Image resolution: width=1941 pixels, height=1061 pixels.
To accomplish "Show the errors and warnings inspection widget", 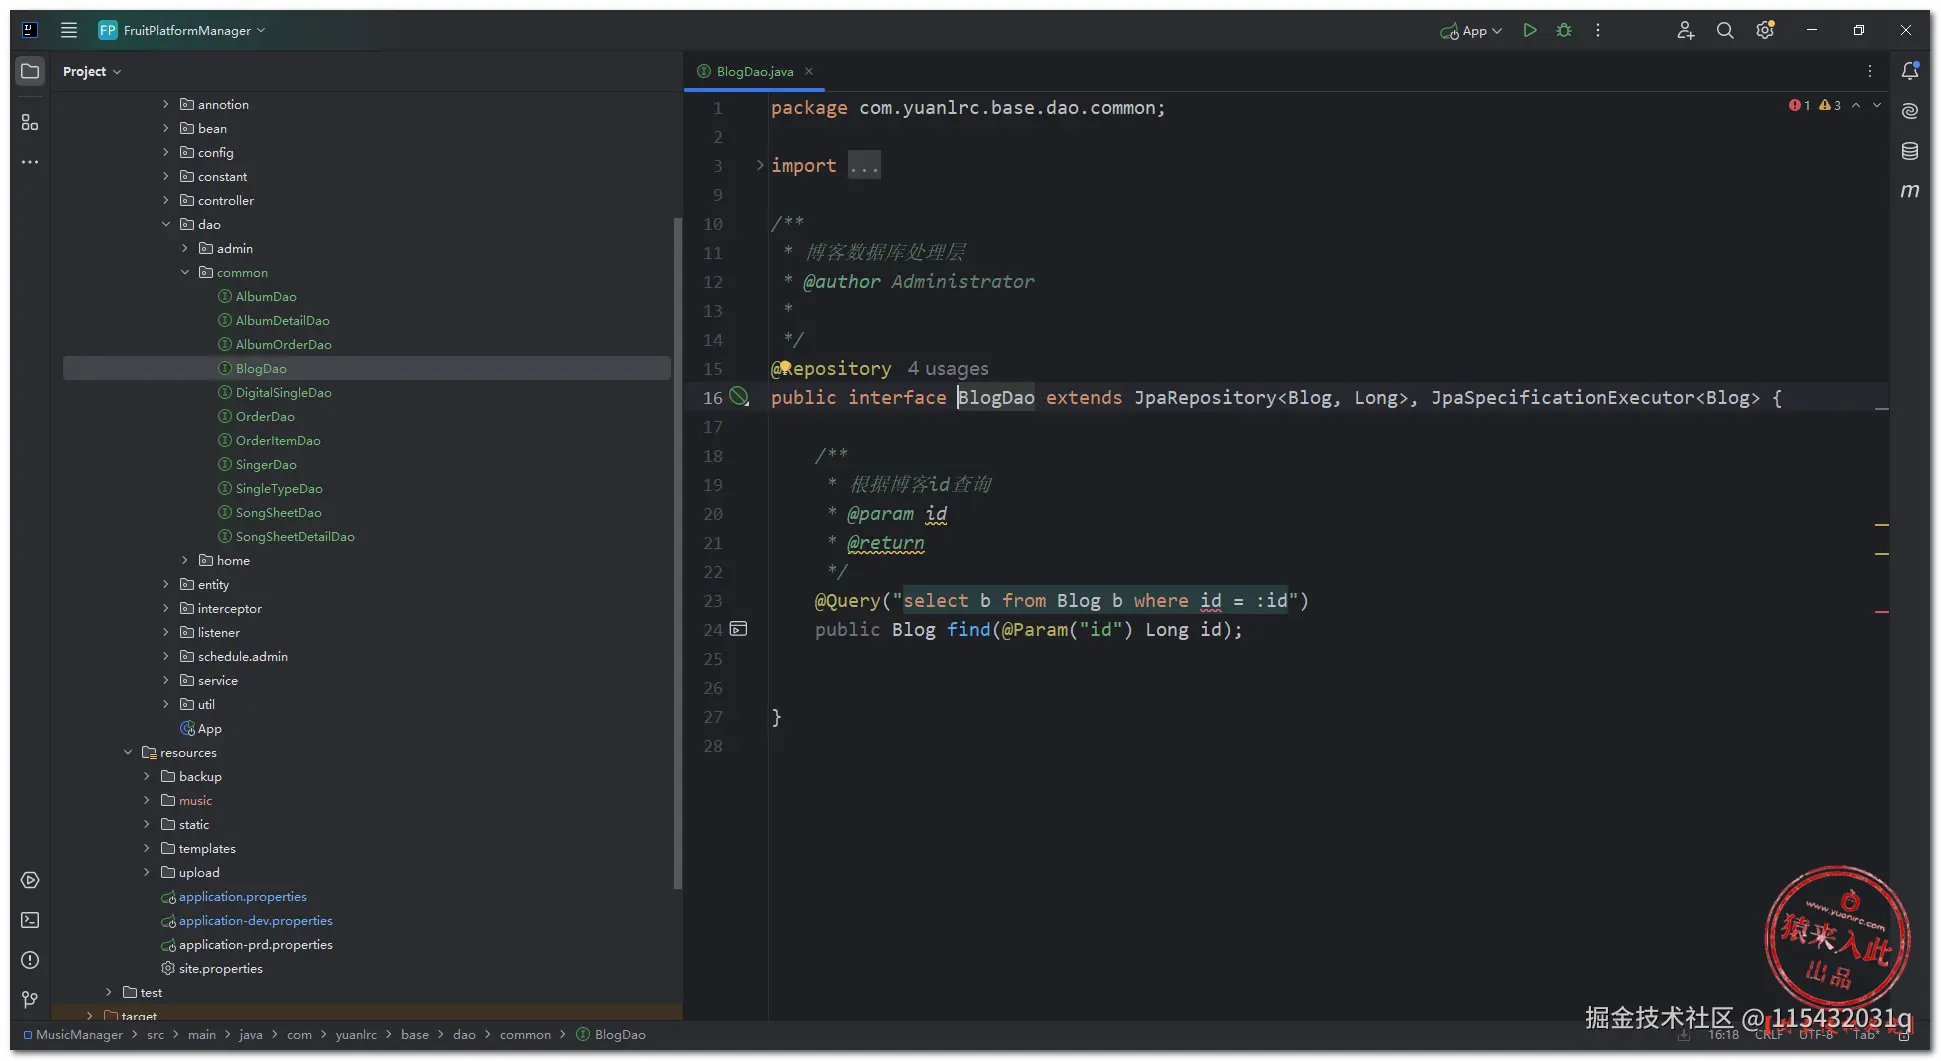I will [x=1815, y=105].
